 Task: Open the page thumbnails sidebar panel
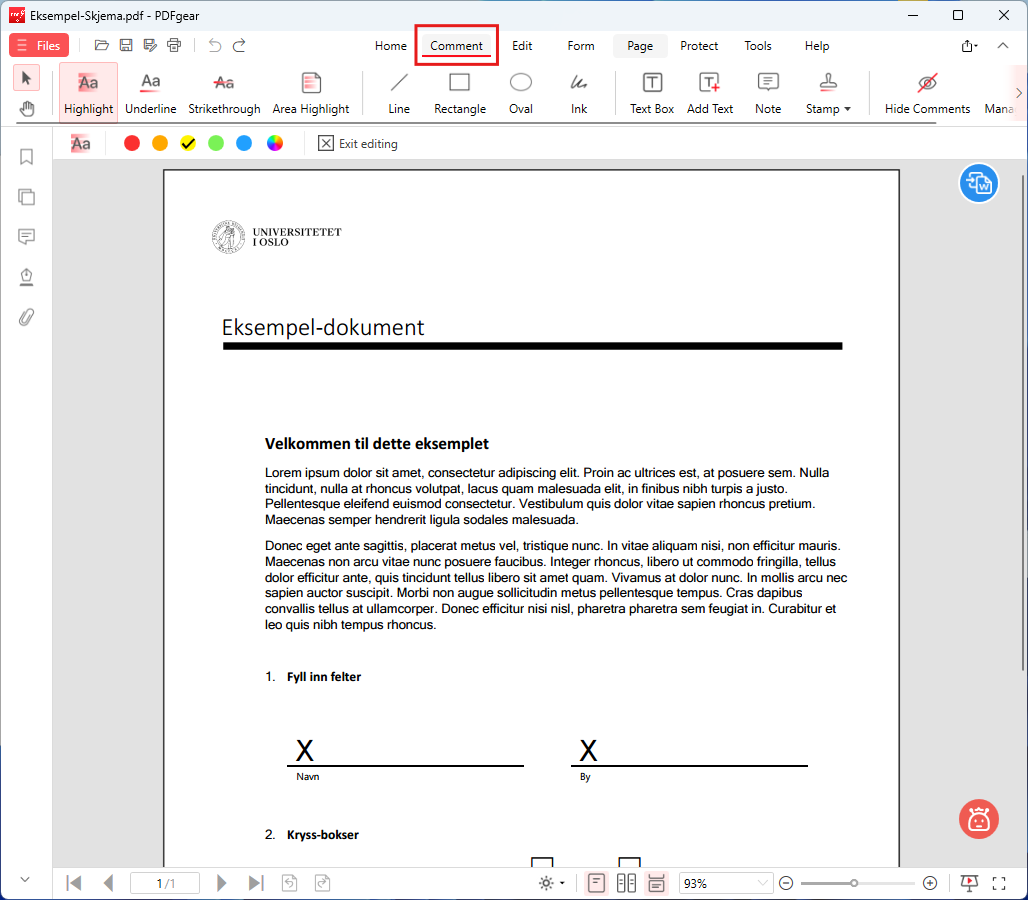(x=26, y=197)
